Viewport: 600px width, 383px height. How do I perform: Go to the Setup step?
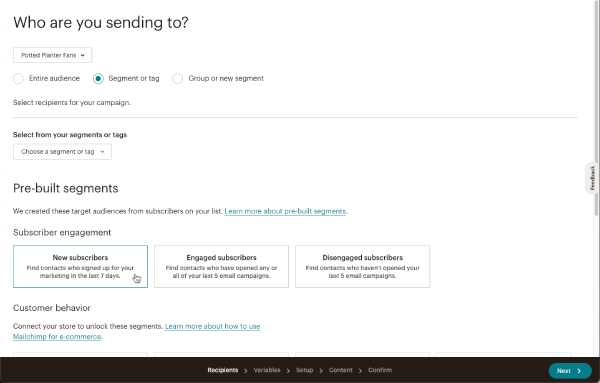click(x=304, y=370)
